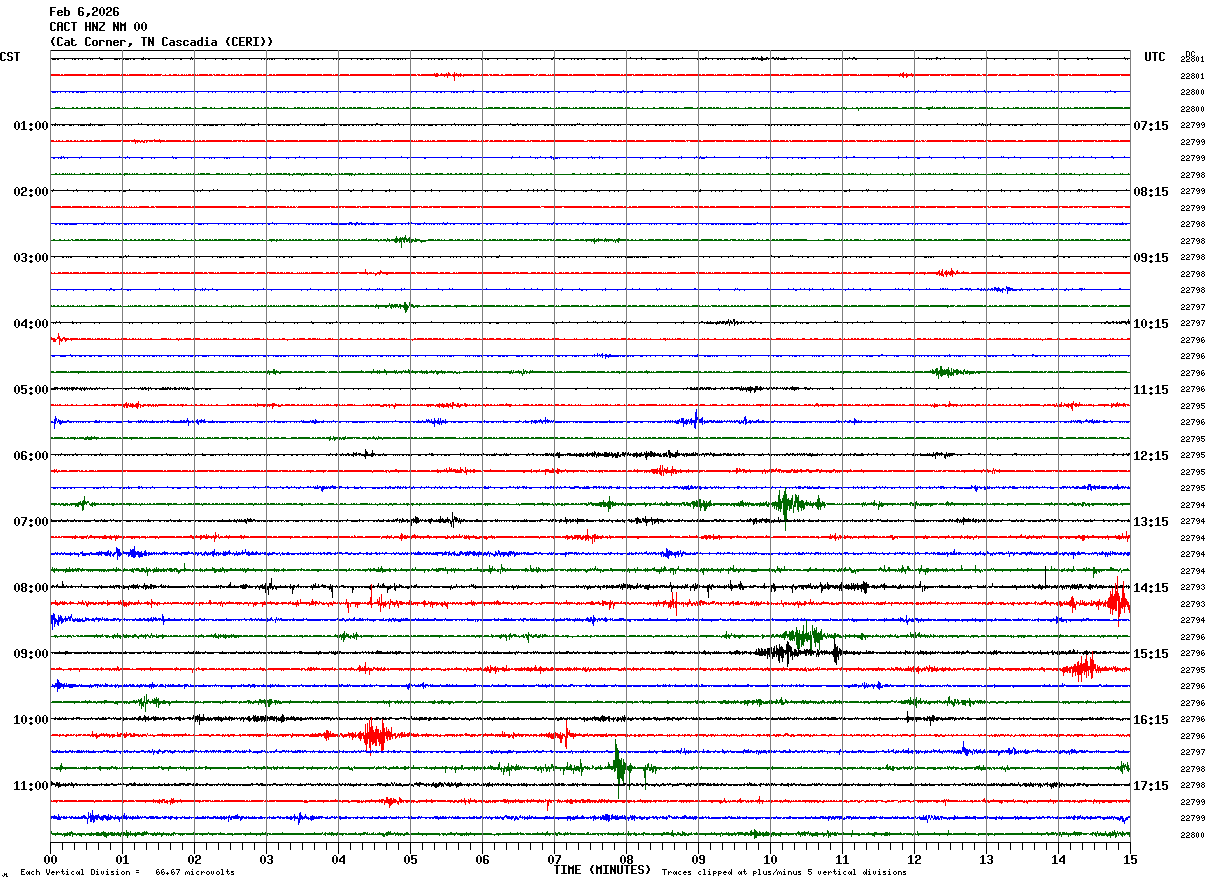
Task: Click the Cat Corner, TN Cascadia (CERI) subtitle
Action: tap(161, 42)
